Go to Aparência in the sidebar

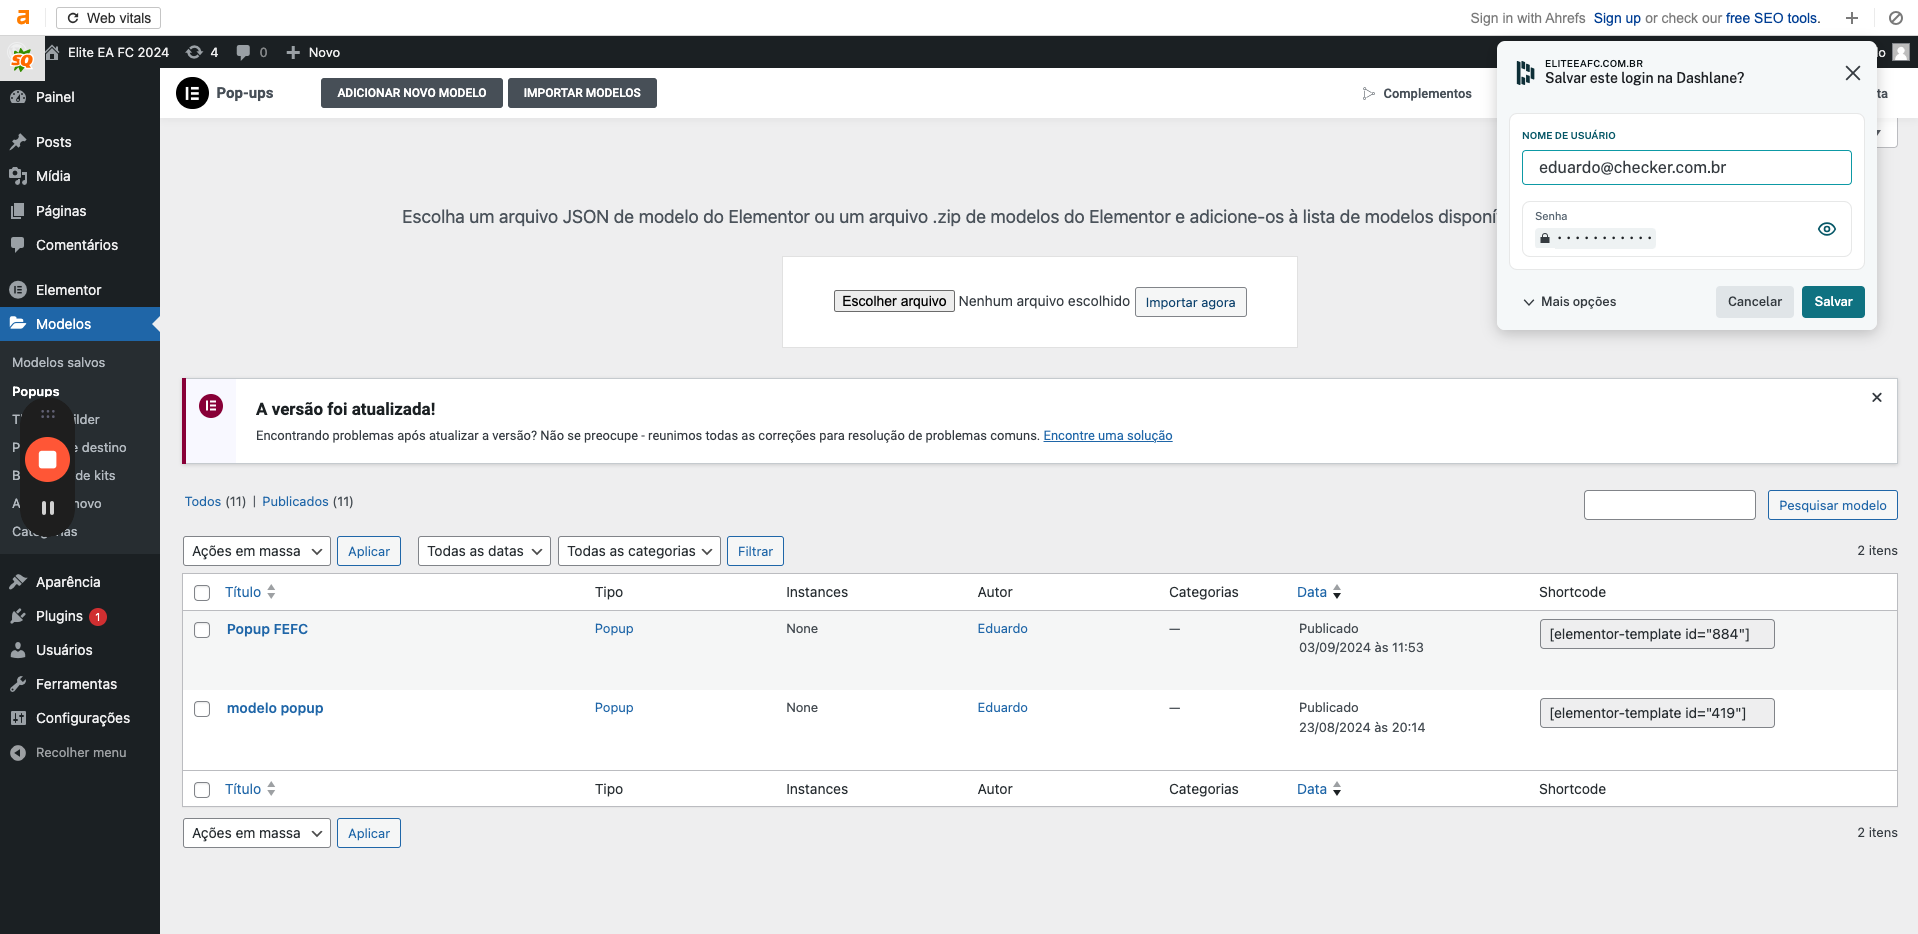(x=68, y=582)
